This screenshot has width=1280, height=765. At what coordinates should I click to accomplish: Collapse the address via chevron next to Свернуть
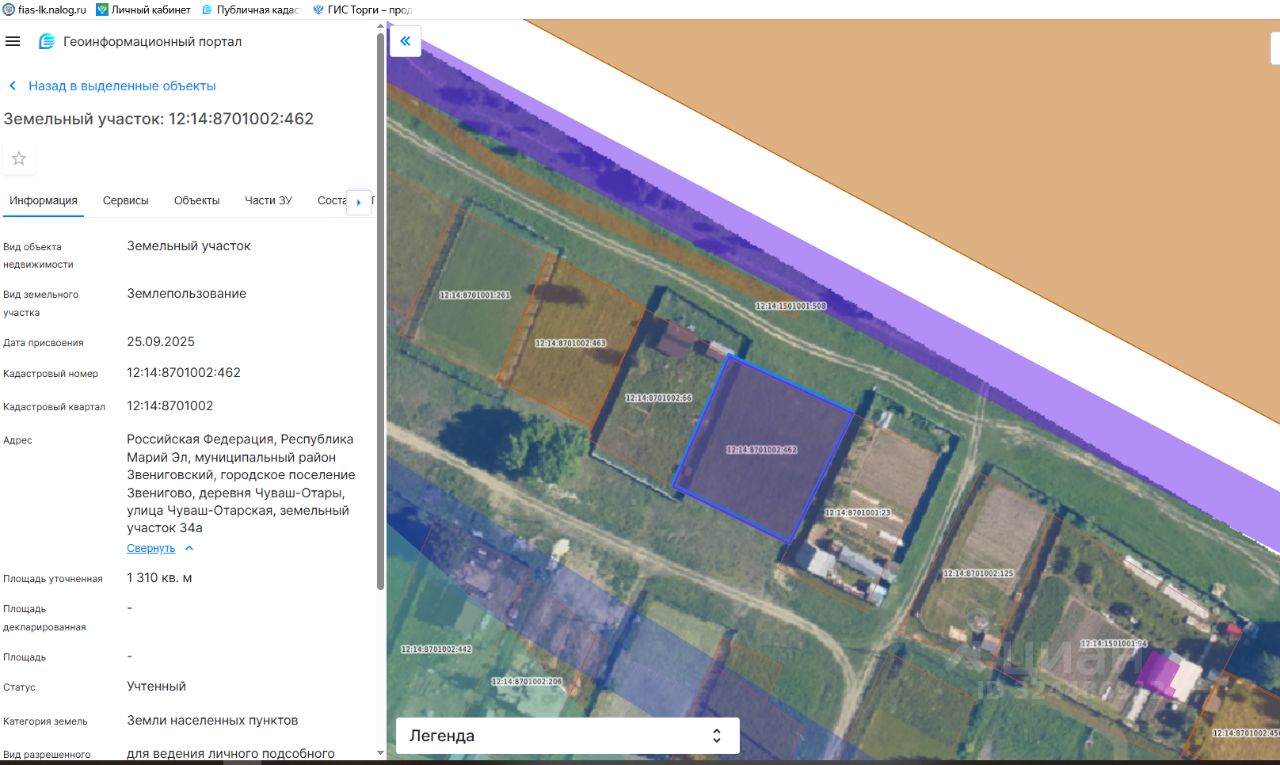(189, 548)
